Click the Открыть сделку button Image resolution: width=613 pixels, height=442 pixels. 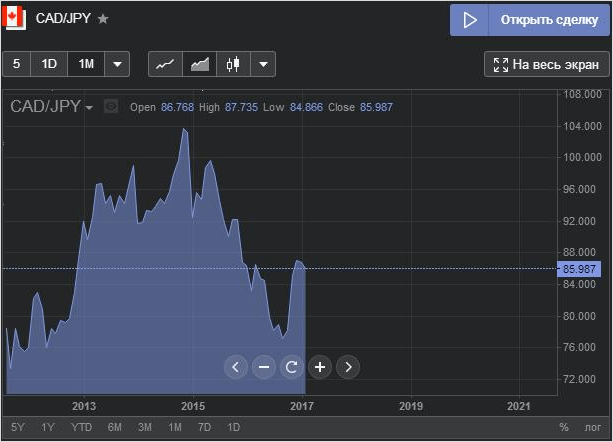click(x=530, y=20)
